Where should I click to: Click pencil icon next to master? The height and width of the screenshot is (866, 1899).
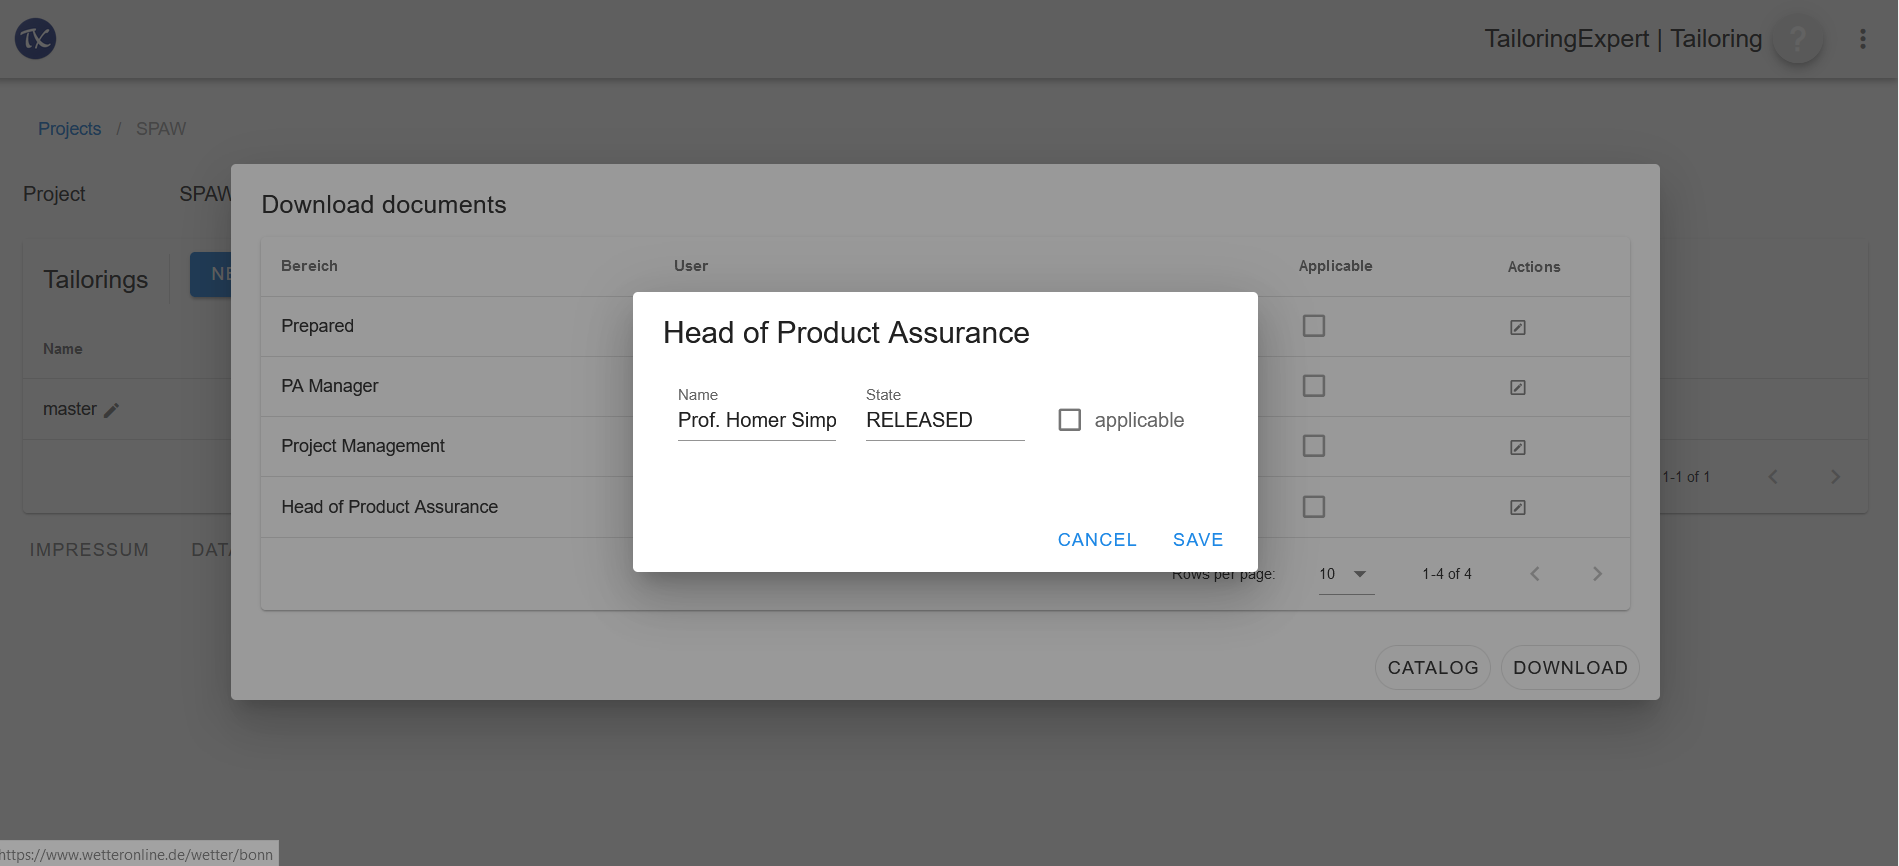pyautogui.click(x=111, y=410)
